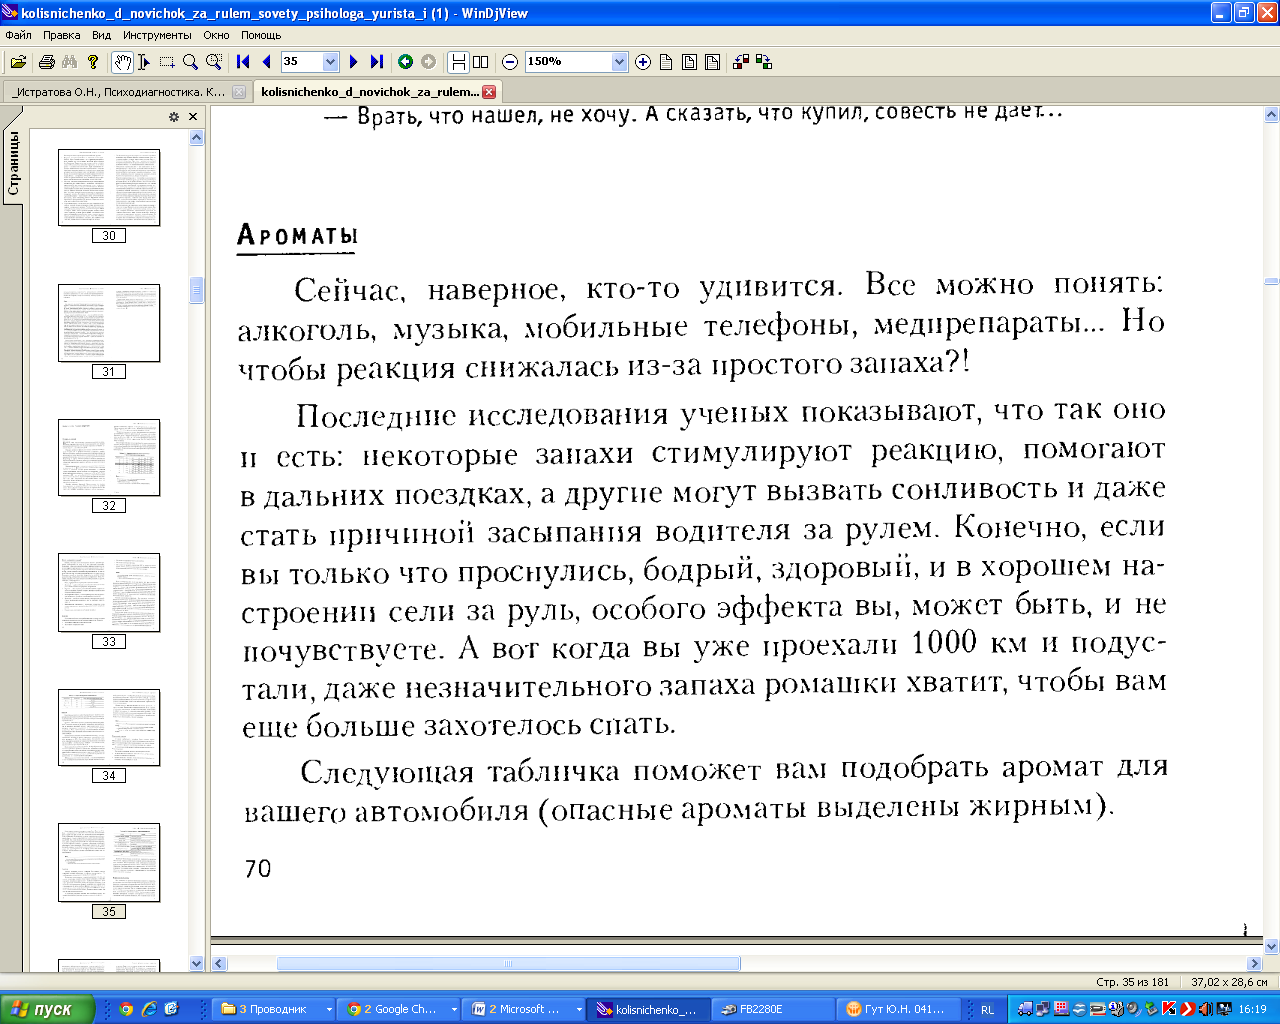Click the thumbnails panel scrollbar handle
The height and width of the screenshot is (1024, 1280).
coord(196,290)
